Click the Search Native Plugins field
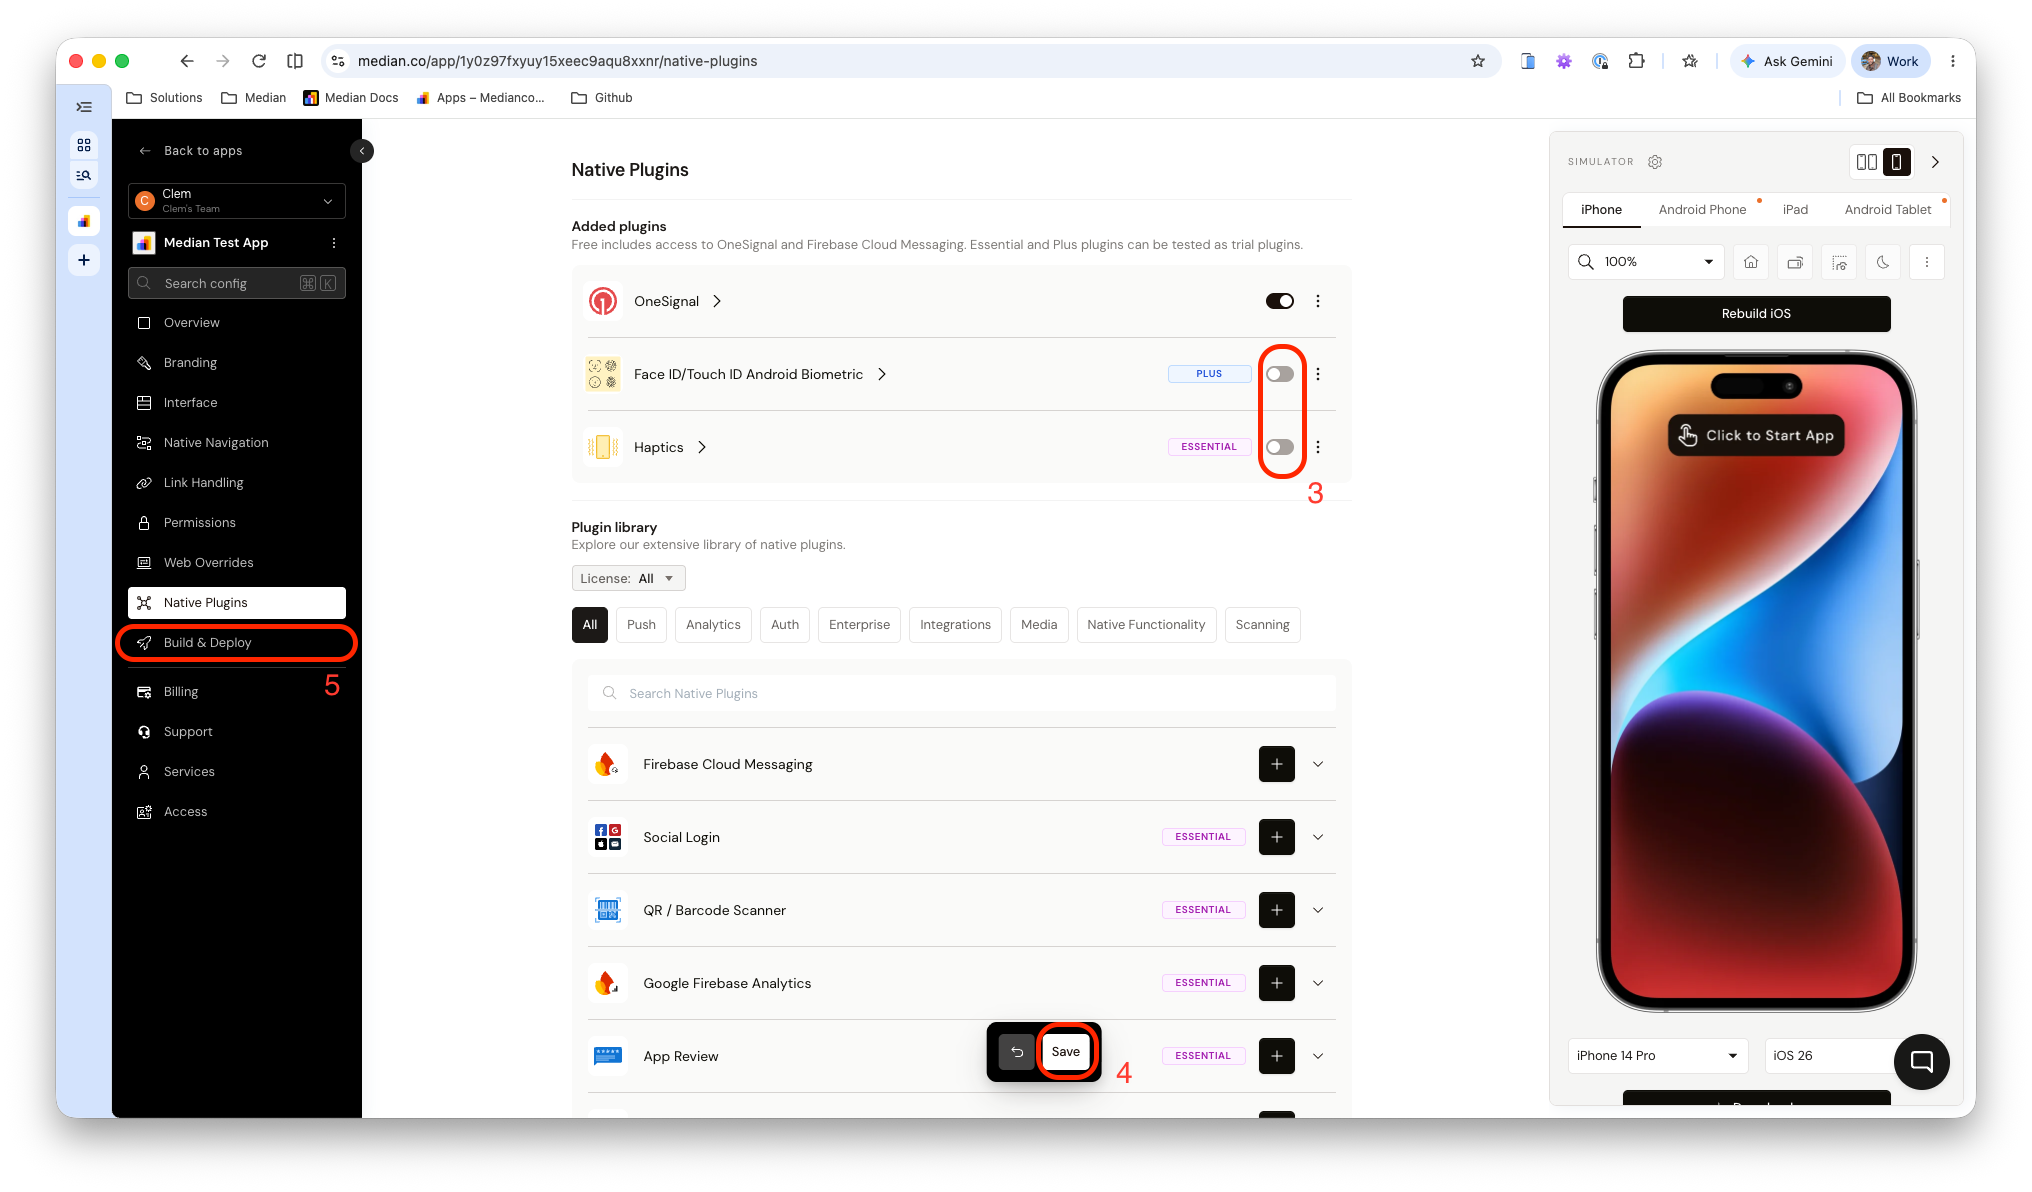This screenshot has height=1192, width=2032. pyautogui.click(x=962, y=693)
